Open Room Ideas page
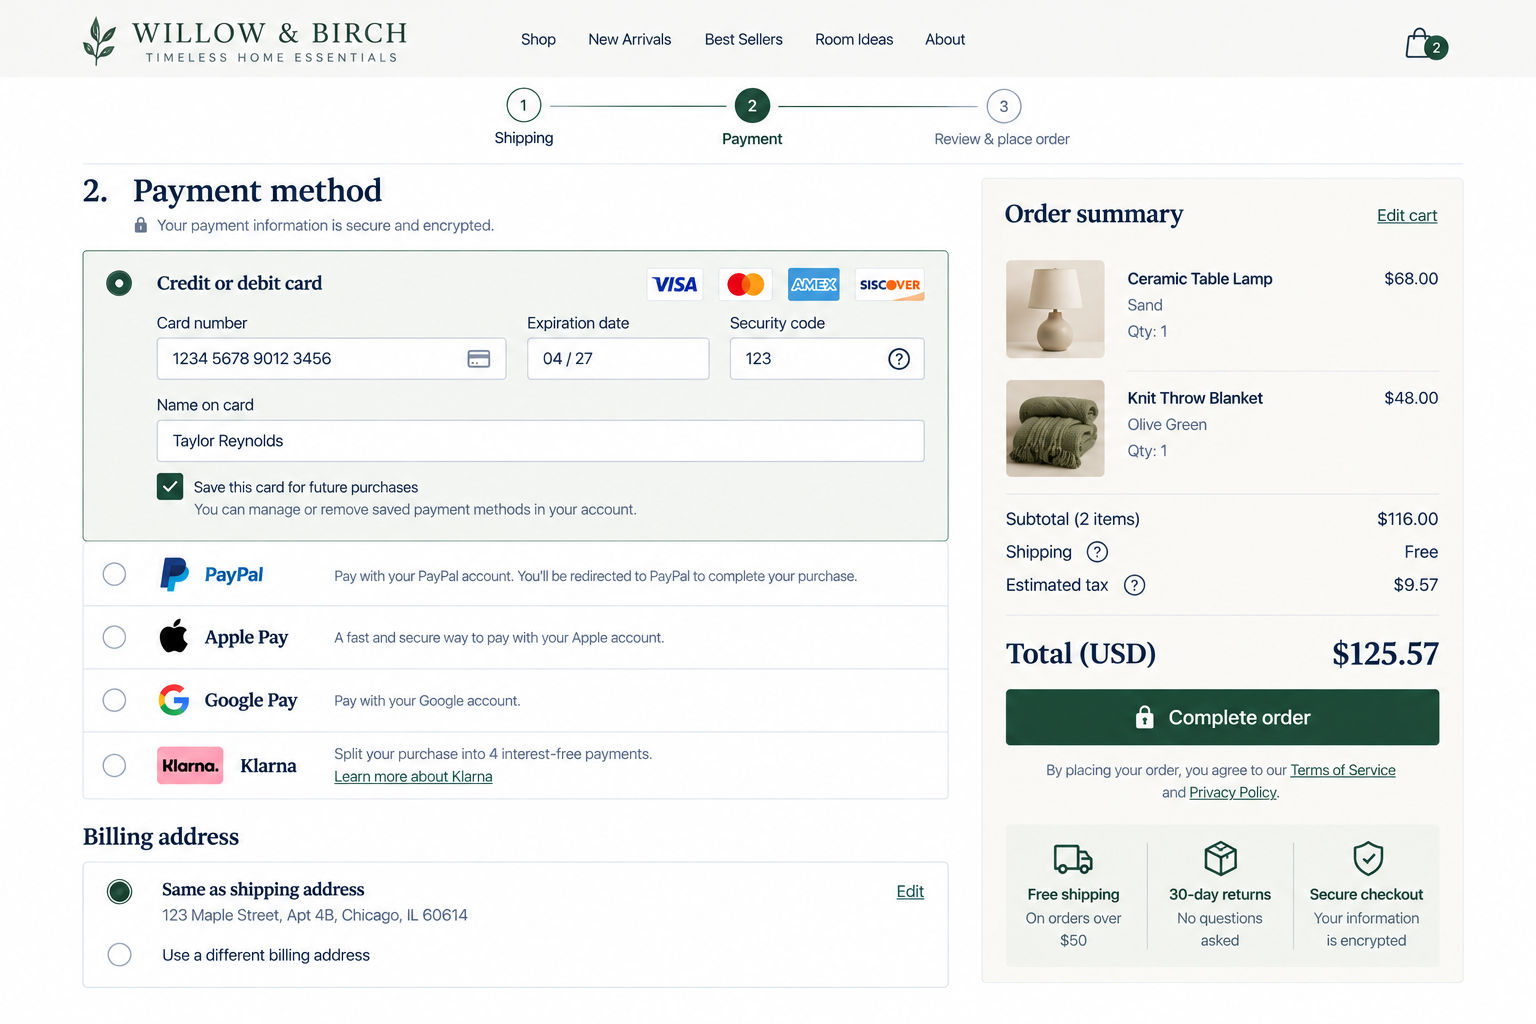1536x1024 pixels. [x=854, y=40]
